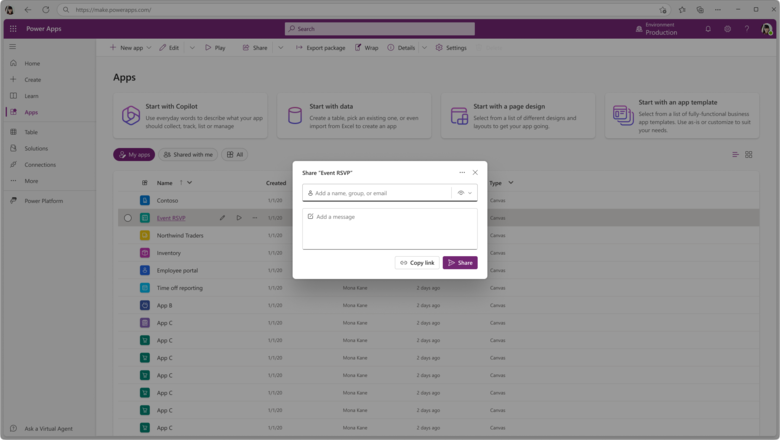The height and width of the screenshot is (440, 780).
Task: Click Northwind Traders app icon
Action: [145, 235]
